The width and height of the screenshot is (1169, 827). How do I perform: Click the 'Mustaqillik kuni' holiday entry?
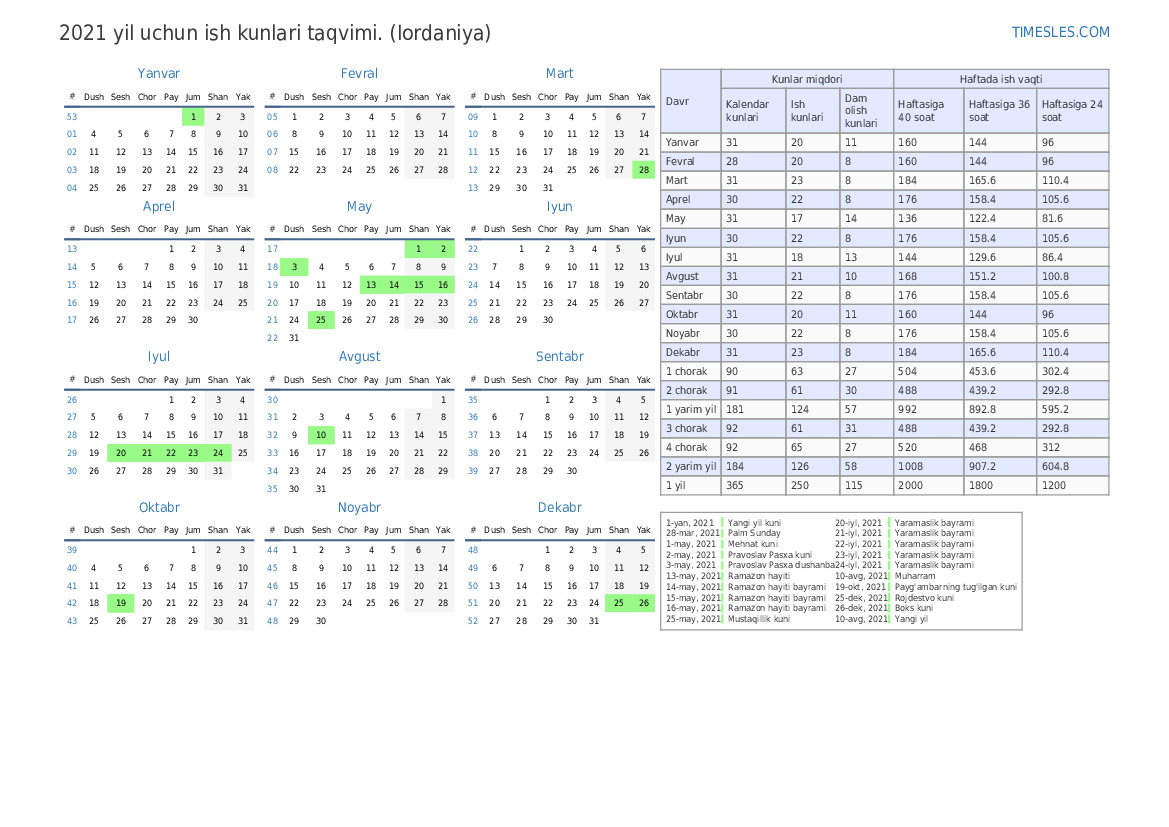click(758, 619)
